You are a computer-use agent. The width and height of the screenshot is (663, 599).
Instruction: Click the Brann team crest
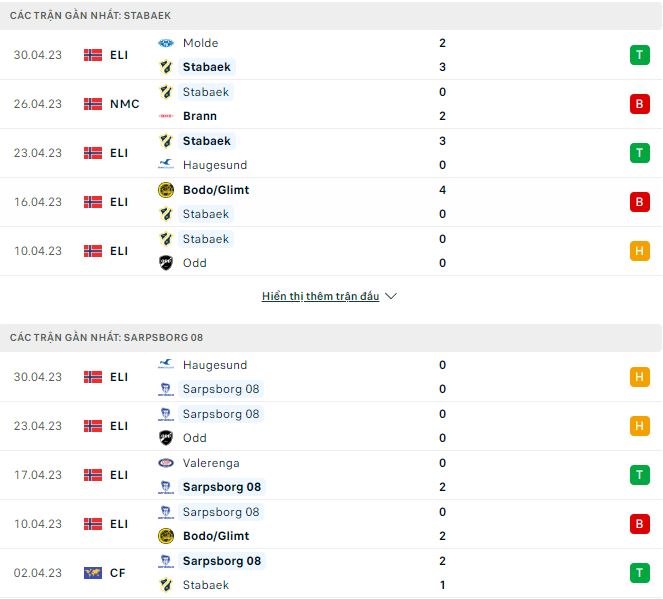(166, 116)
